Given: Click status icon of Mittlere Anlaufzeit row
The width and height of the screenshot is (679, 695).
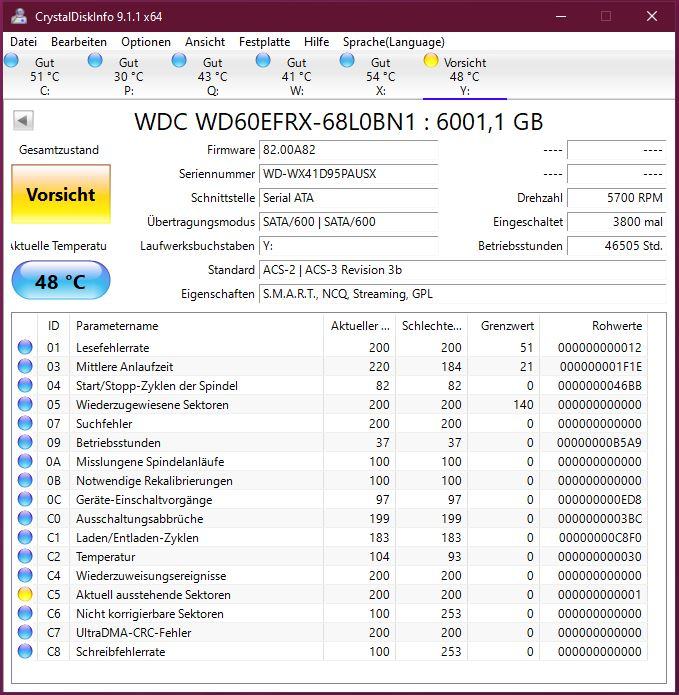Looking at the screenshot, I should (25, 366).
